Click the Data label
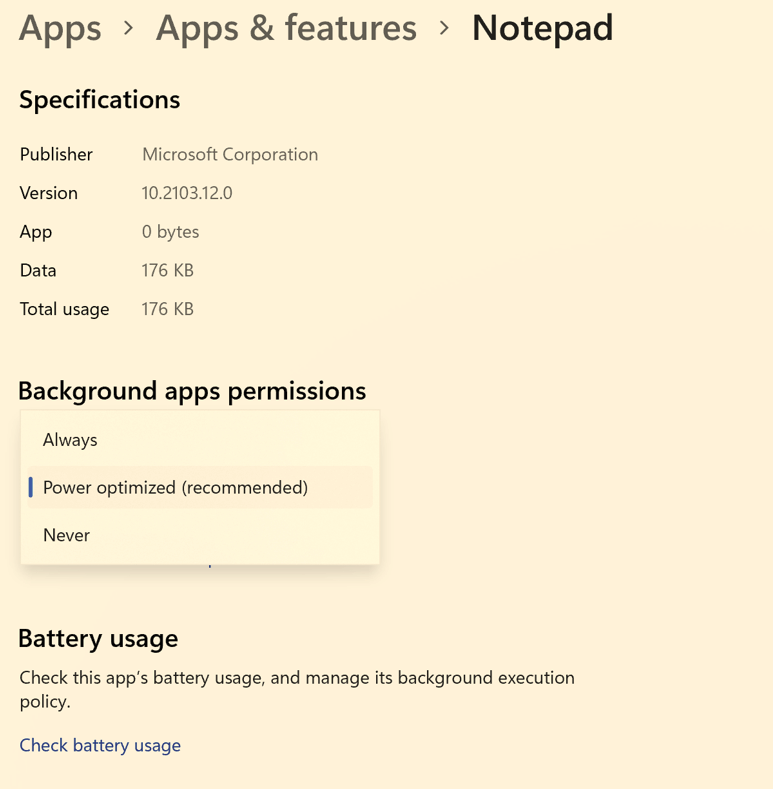The image size is (773, 789). point(38,271)
